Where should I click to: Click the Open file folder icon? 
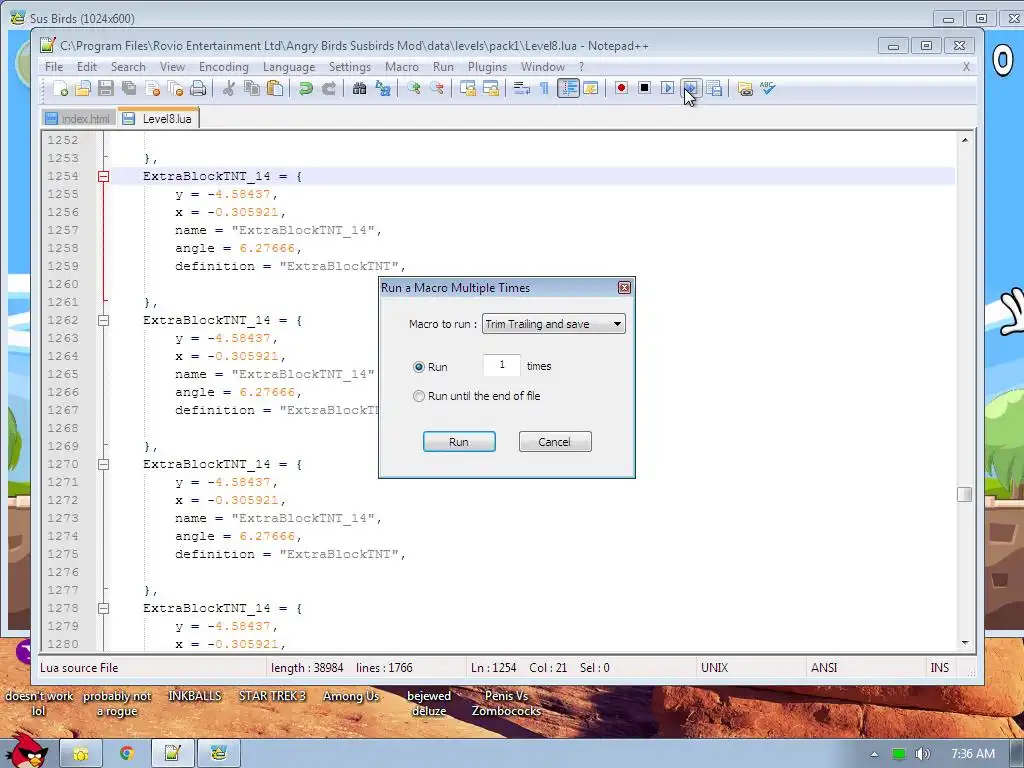coord(83,88)
